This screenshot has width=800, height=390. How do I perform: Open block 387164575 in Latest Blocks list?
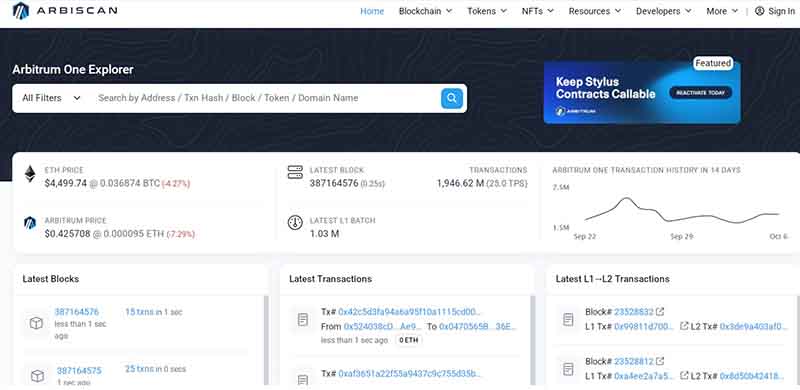pyautogui.click(x=79, y=371)
